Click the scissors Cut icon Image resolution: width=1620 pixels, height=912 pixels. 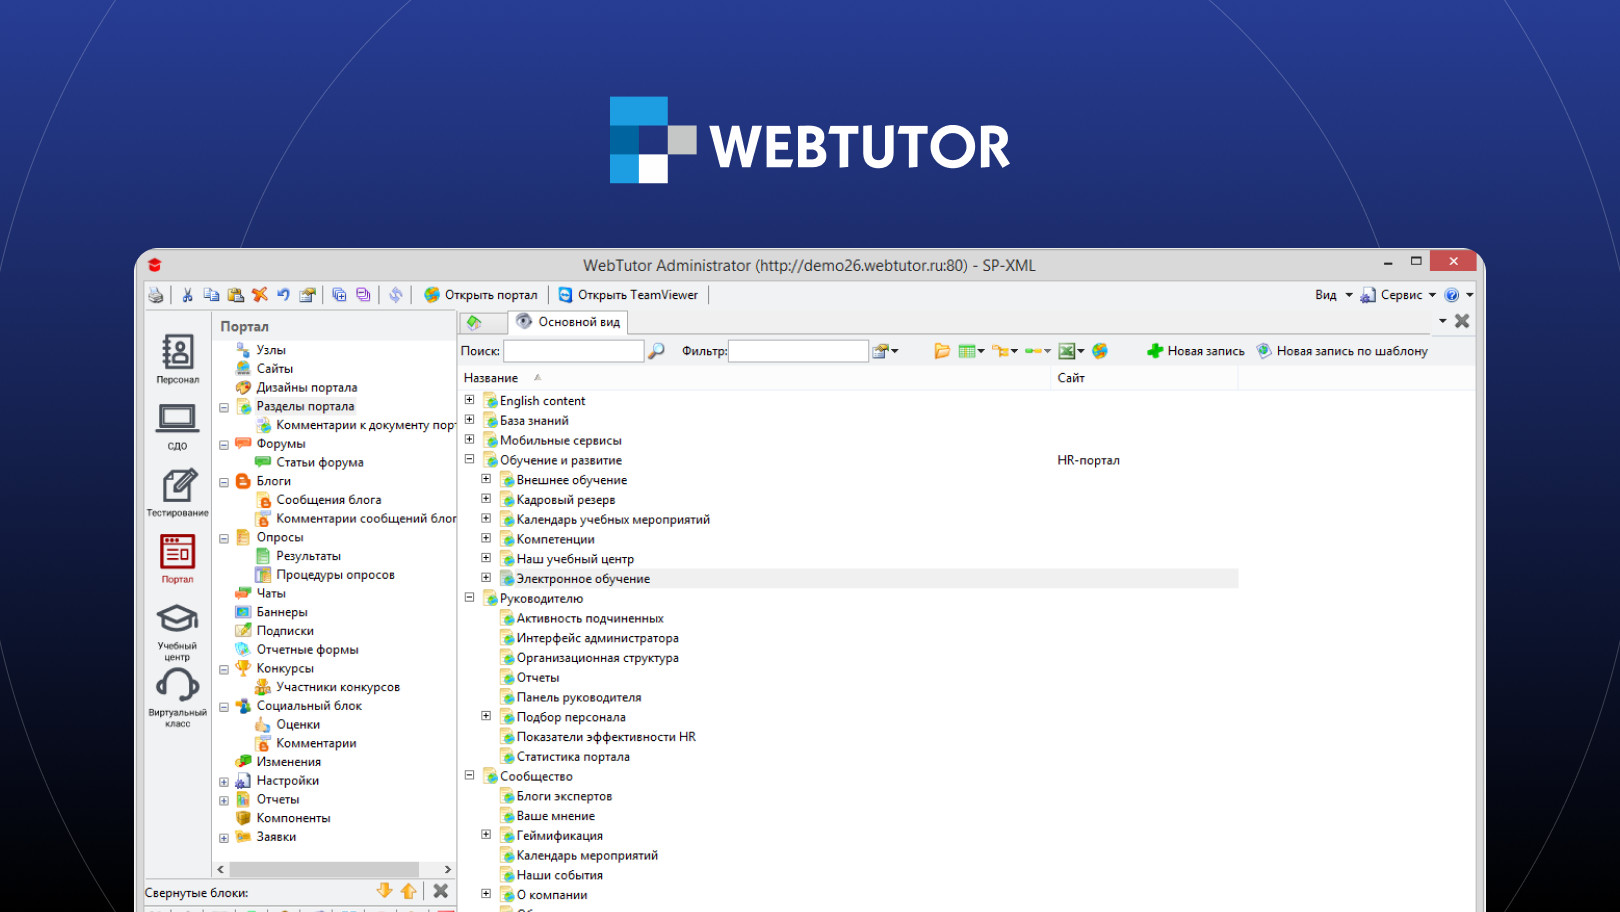[187, 295]
